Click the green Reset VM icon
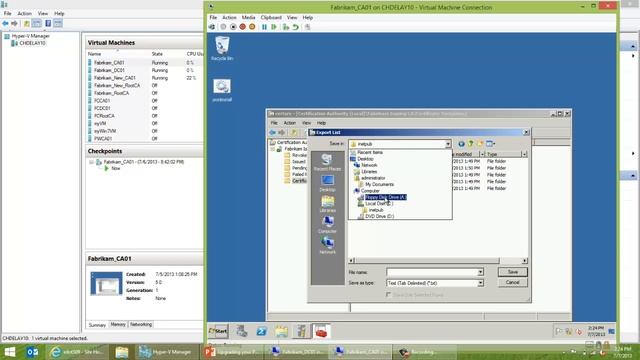Image resolution: width=640 pixels, height=360 pixels. point(274,27)
